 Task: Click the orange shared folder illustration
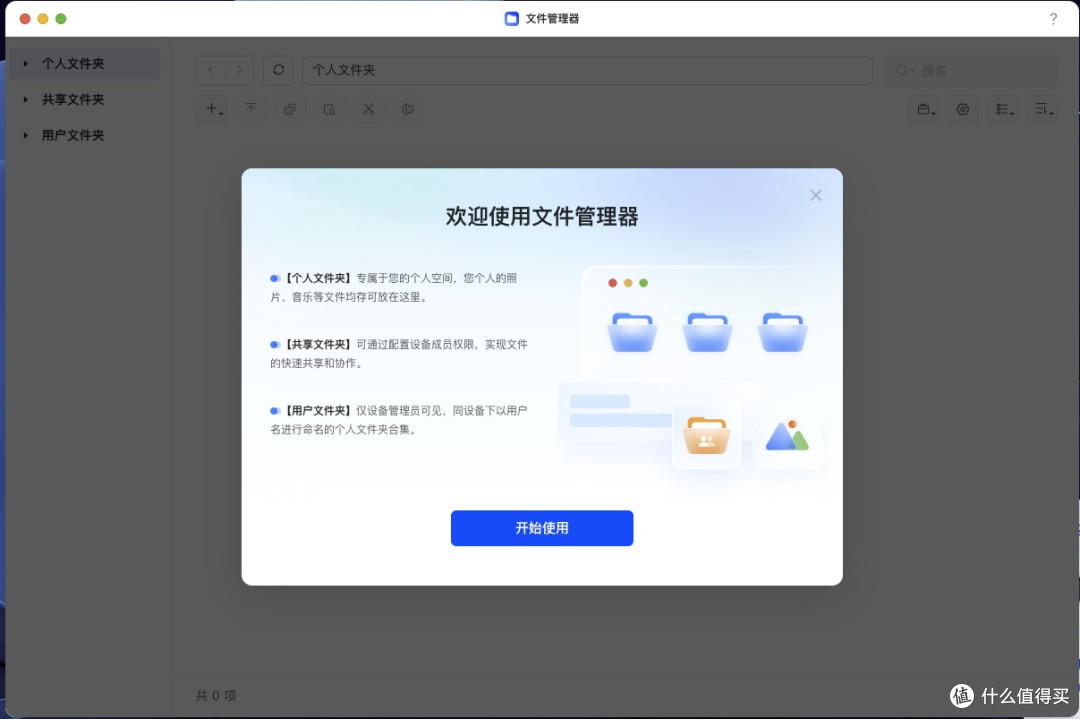tap(706, 435)
